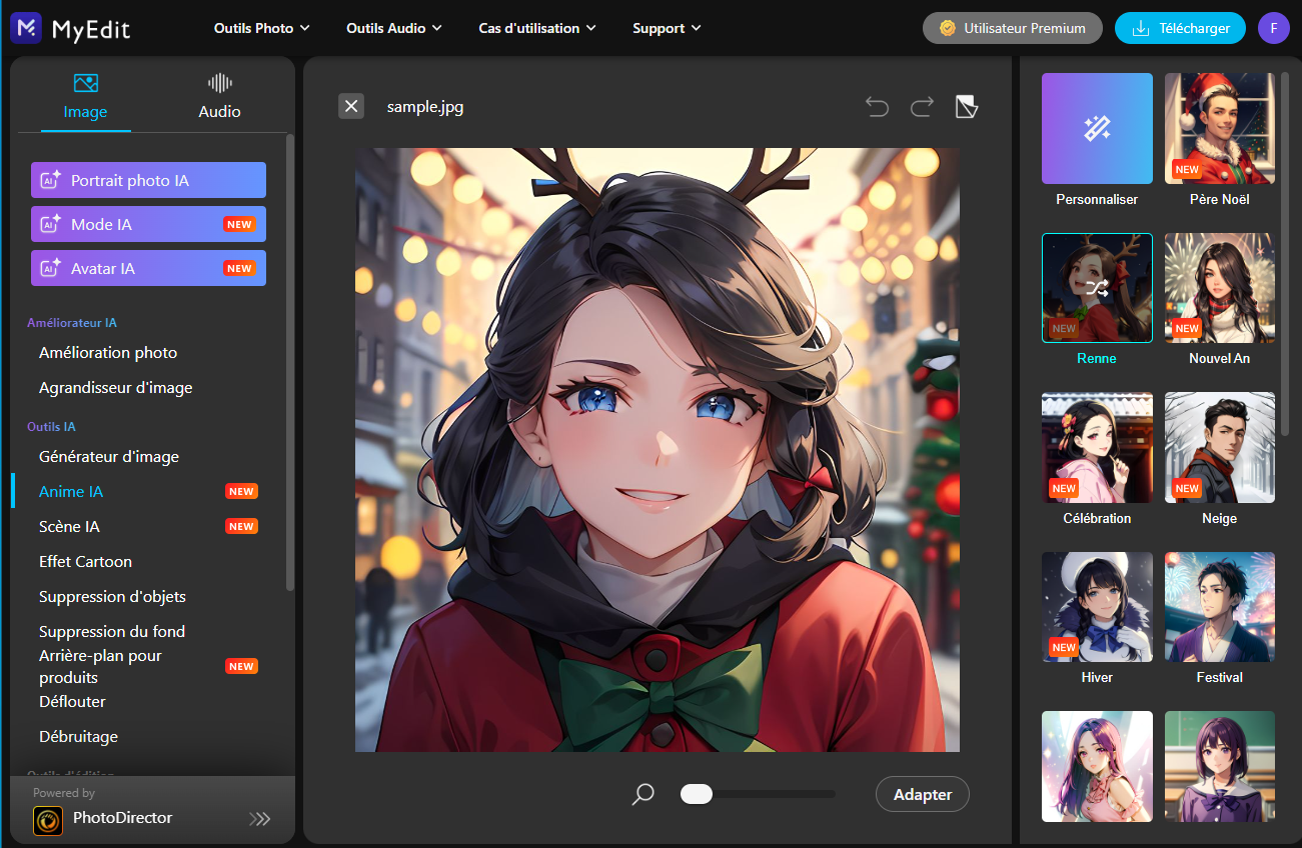Open the F user profile avatar
Viewport: 1302px width, 848px height.
pos(1273,28)
